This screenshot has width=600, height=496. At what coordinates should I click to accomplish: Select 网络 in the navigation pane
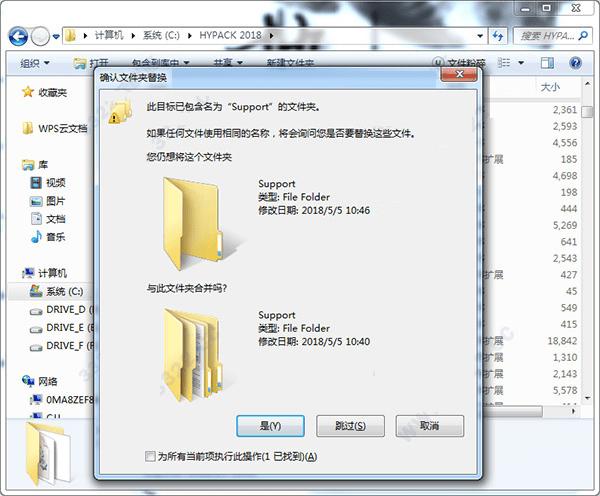click(48, 381)
